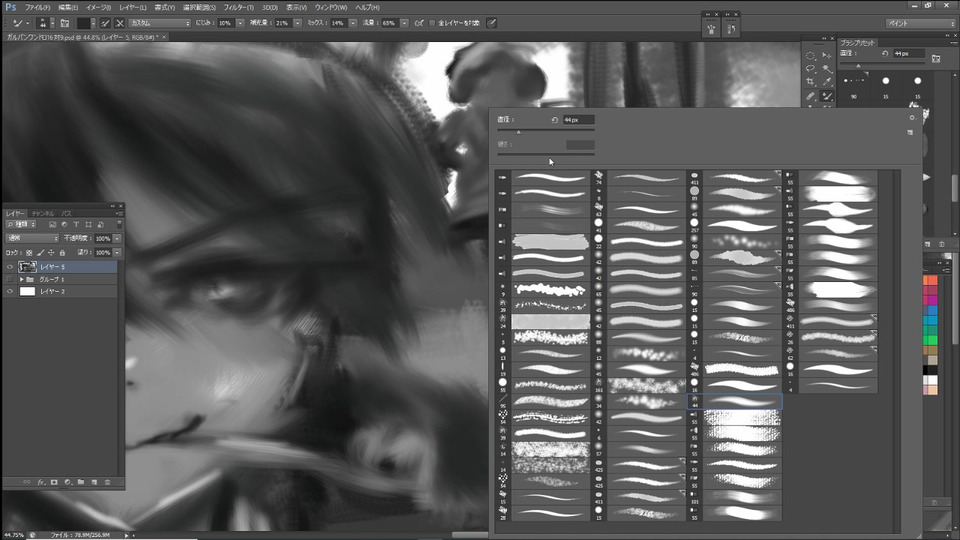
Task: Open the layer opacity 100% dropdown
Action: click(117, 238)
